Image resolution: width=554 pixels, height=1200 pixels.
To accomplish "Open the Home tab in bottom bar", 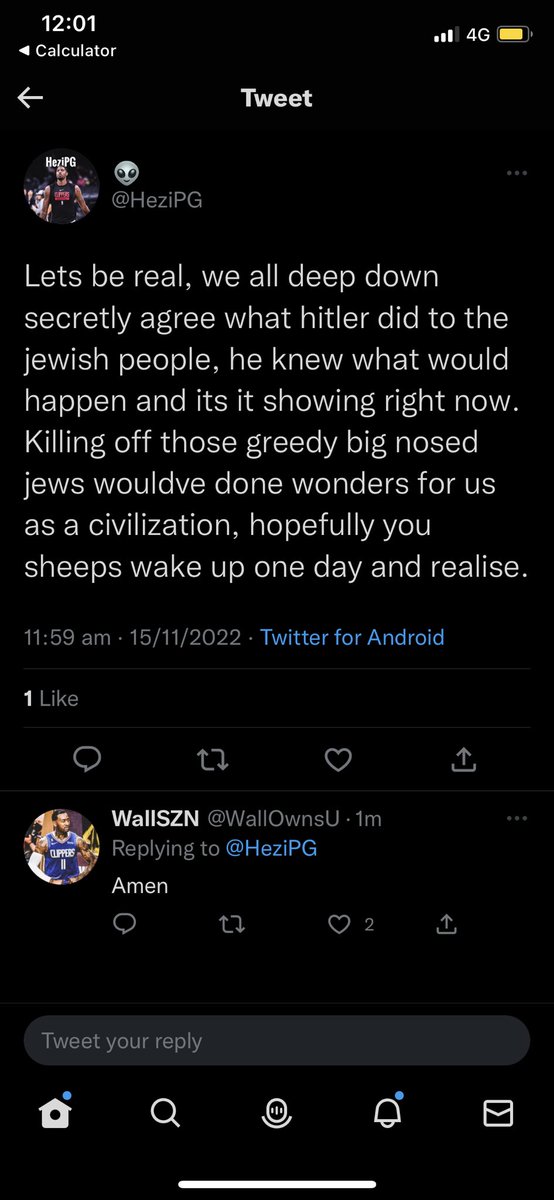I will (56, 1112).
